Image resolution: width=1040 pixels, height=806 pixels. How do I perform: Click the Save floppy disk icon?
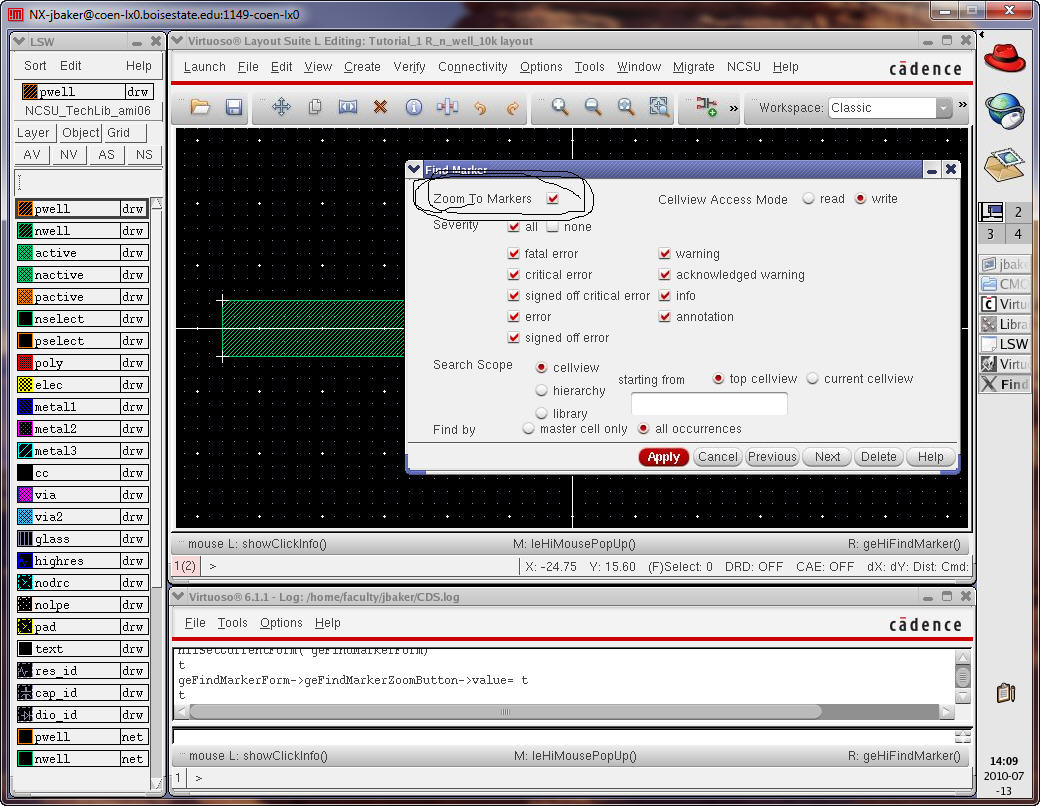click(x=234, y=107)
